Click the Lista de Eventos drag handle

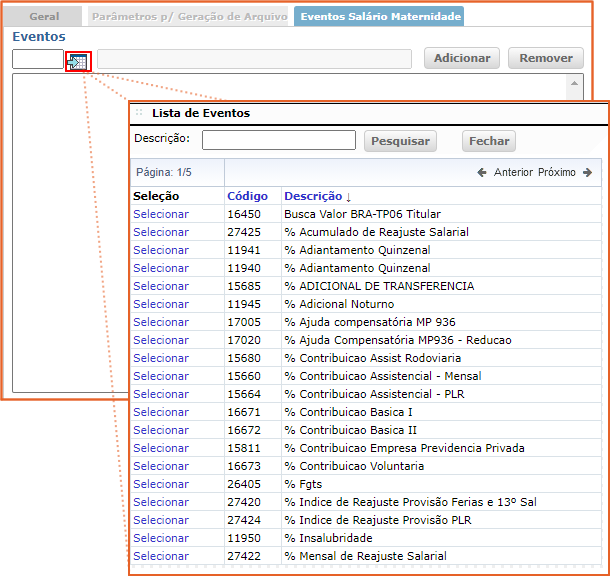[x=139, y=113]
